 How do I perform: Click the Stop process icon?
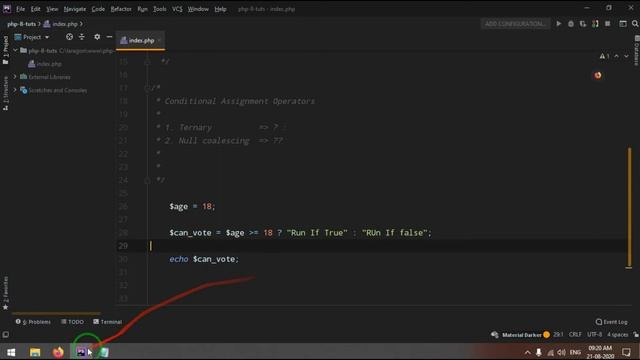pos(607,24)
